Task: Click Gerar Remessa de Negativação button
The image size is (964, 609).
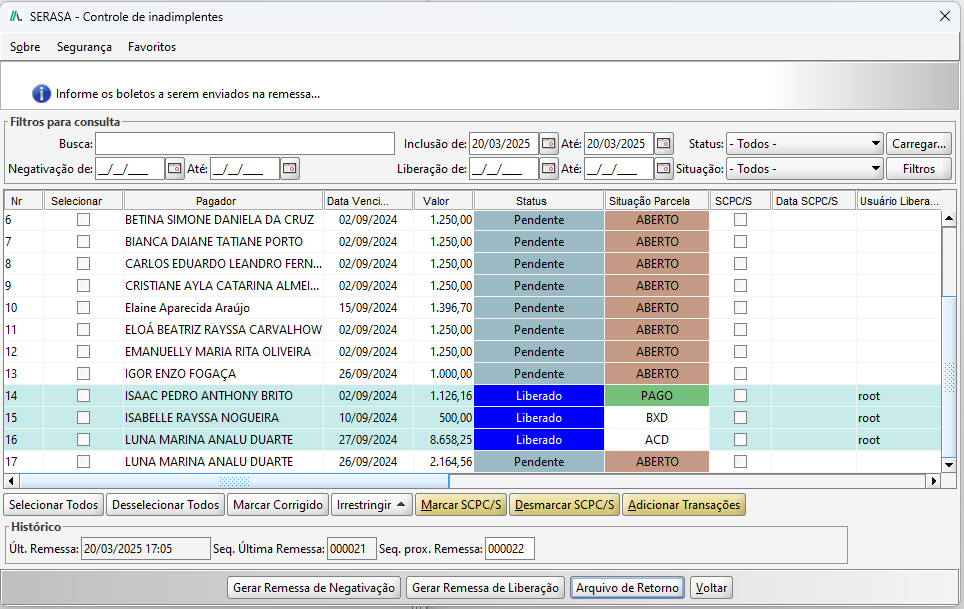Action: [314, 587]
